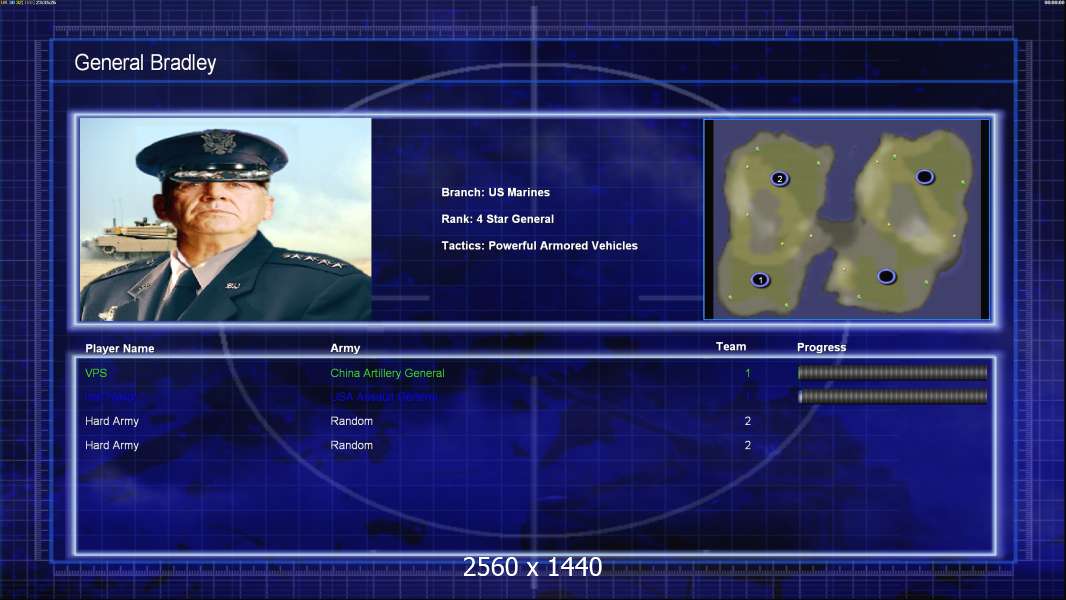Click the "Progress" column header
The width and height of the screenshot is (1066, 600).
coord(821,347)
